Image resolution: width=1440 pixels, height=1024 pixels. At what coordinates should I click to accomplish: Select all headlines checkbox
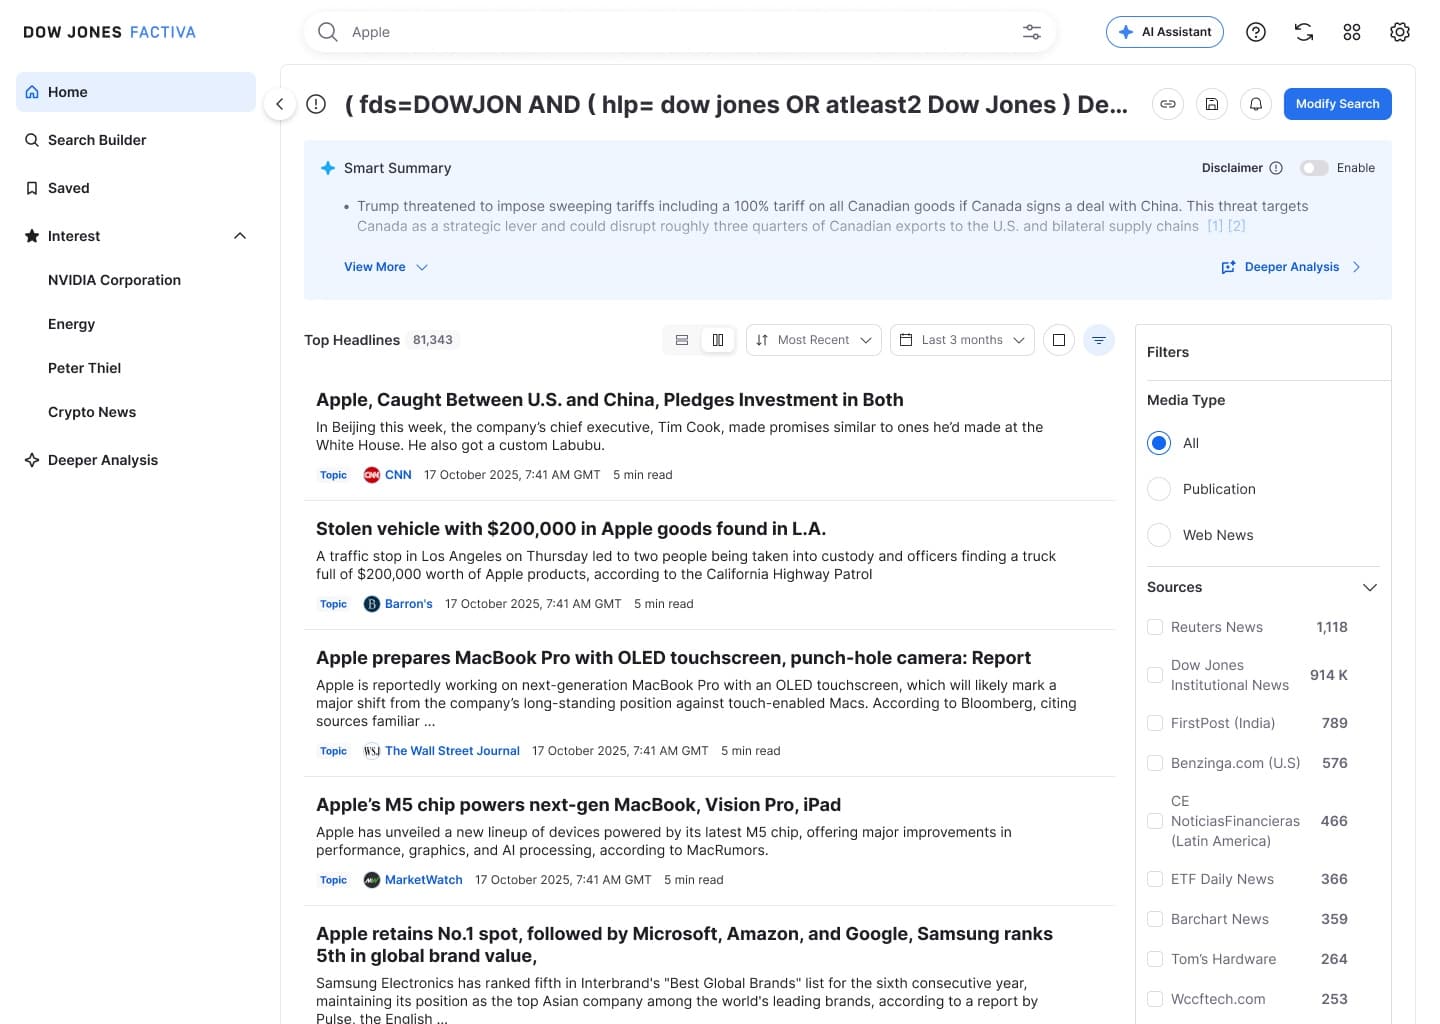point(1059,340)
